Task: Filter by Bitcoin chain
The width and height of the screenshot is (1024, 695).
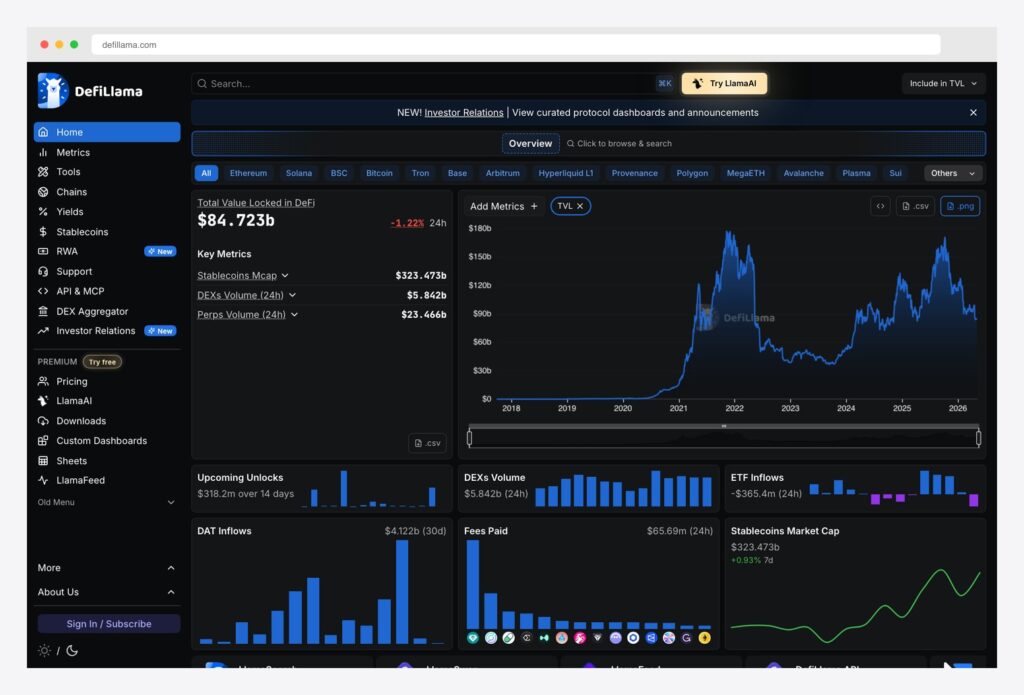Action: point(379,173)
